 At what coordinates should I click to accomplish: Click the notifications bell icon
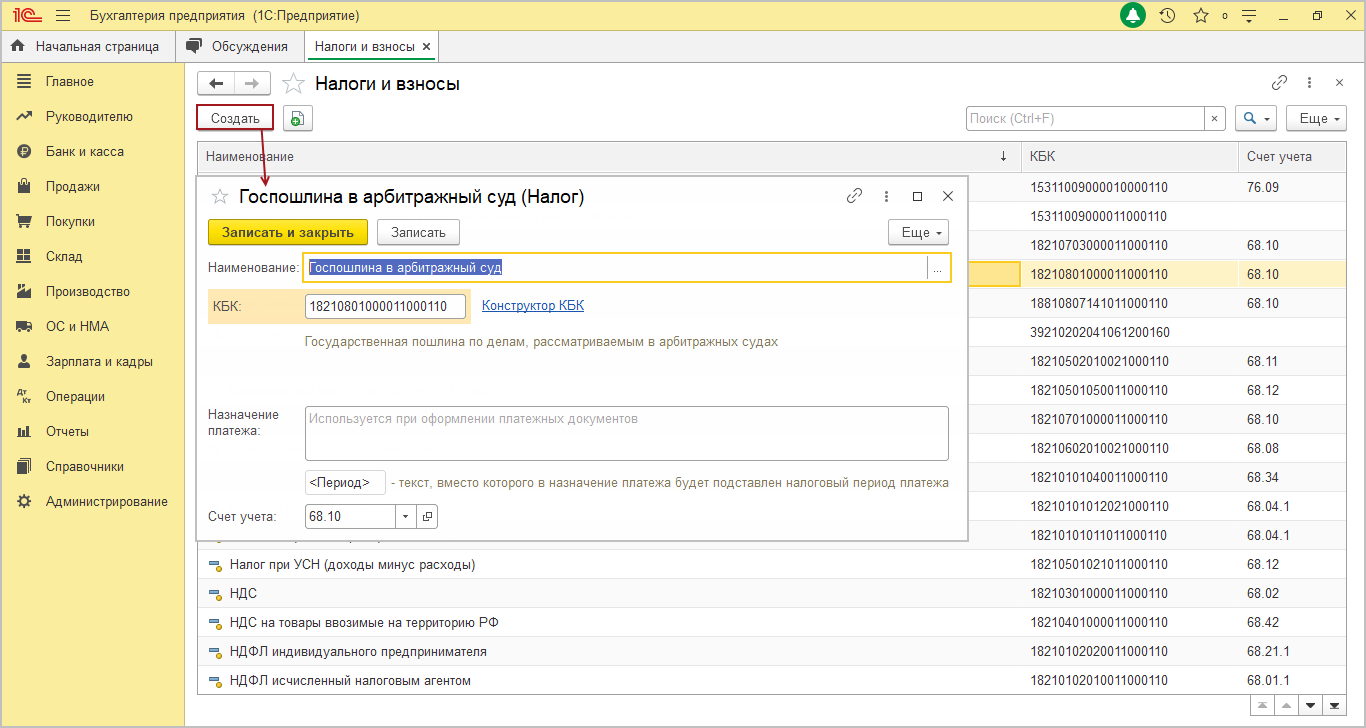coord(1133,16)
